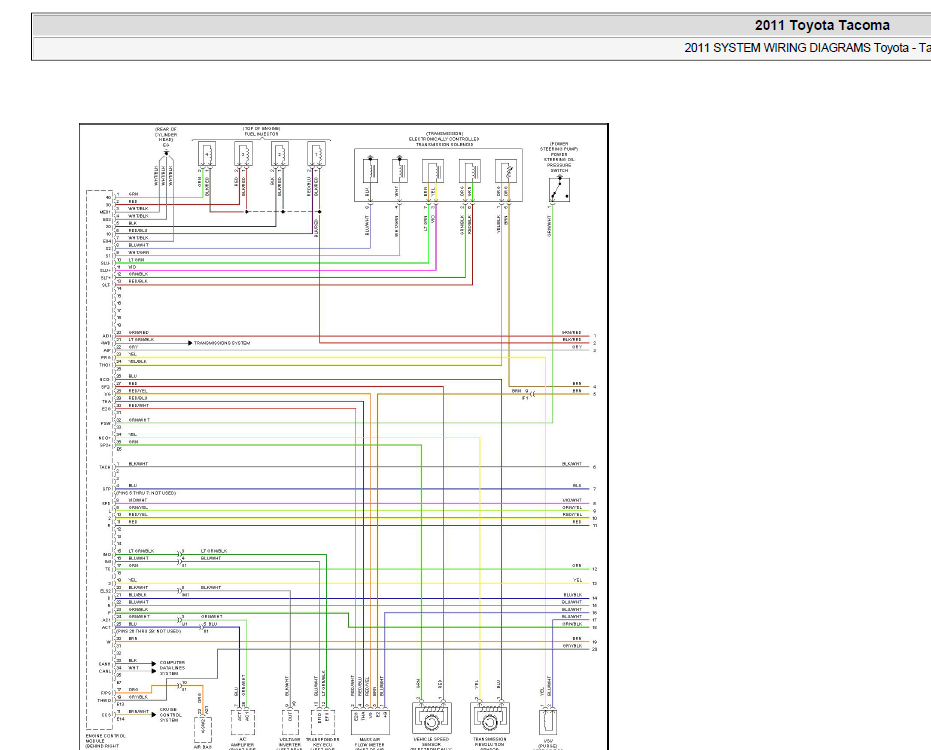Click the 'VIO' wire label at pin 11
This screenshot has width=931, height=750.
(x=132, y=267)
